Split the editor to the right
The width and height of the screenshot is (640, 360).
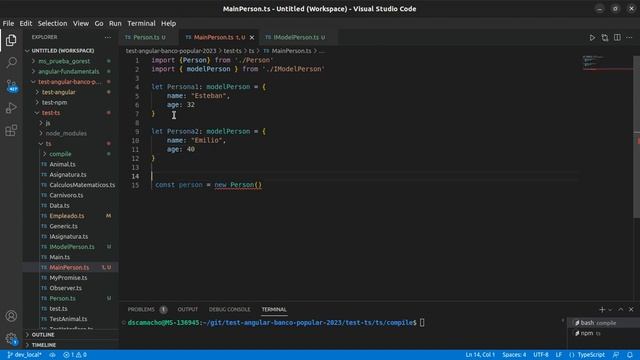pyautogui.click(x=617, y=38)
